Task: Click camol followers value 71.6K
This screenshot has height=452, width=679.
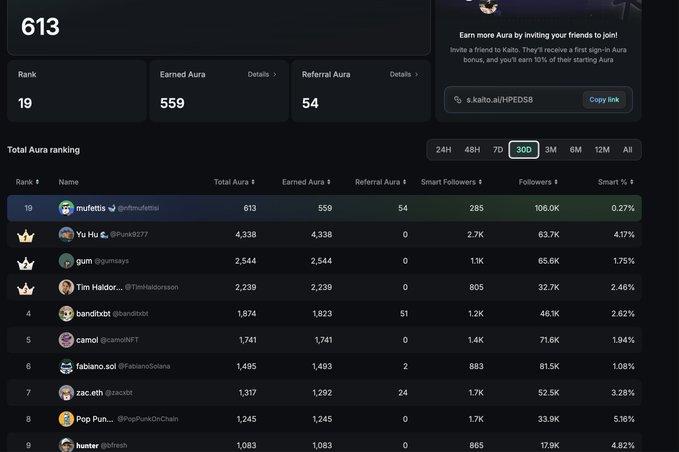Action: [x=549, y=340]
